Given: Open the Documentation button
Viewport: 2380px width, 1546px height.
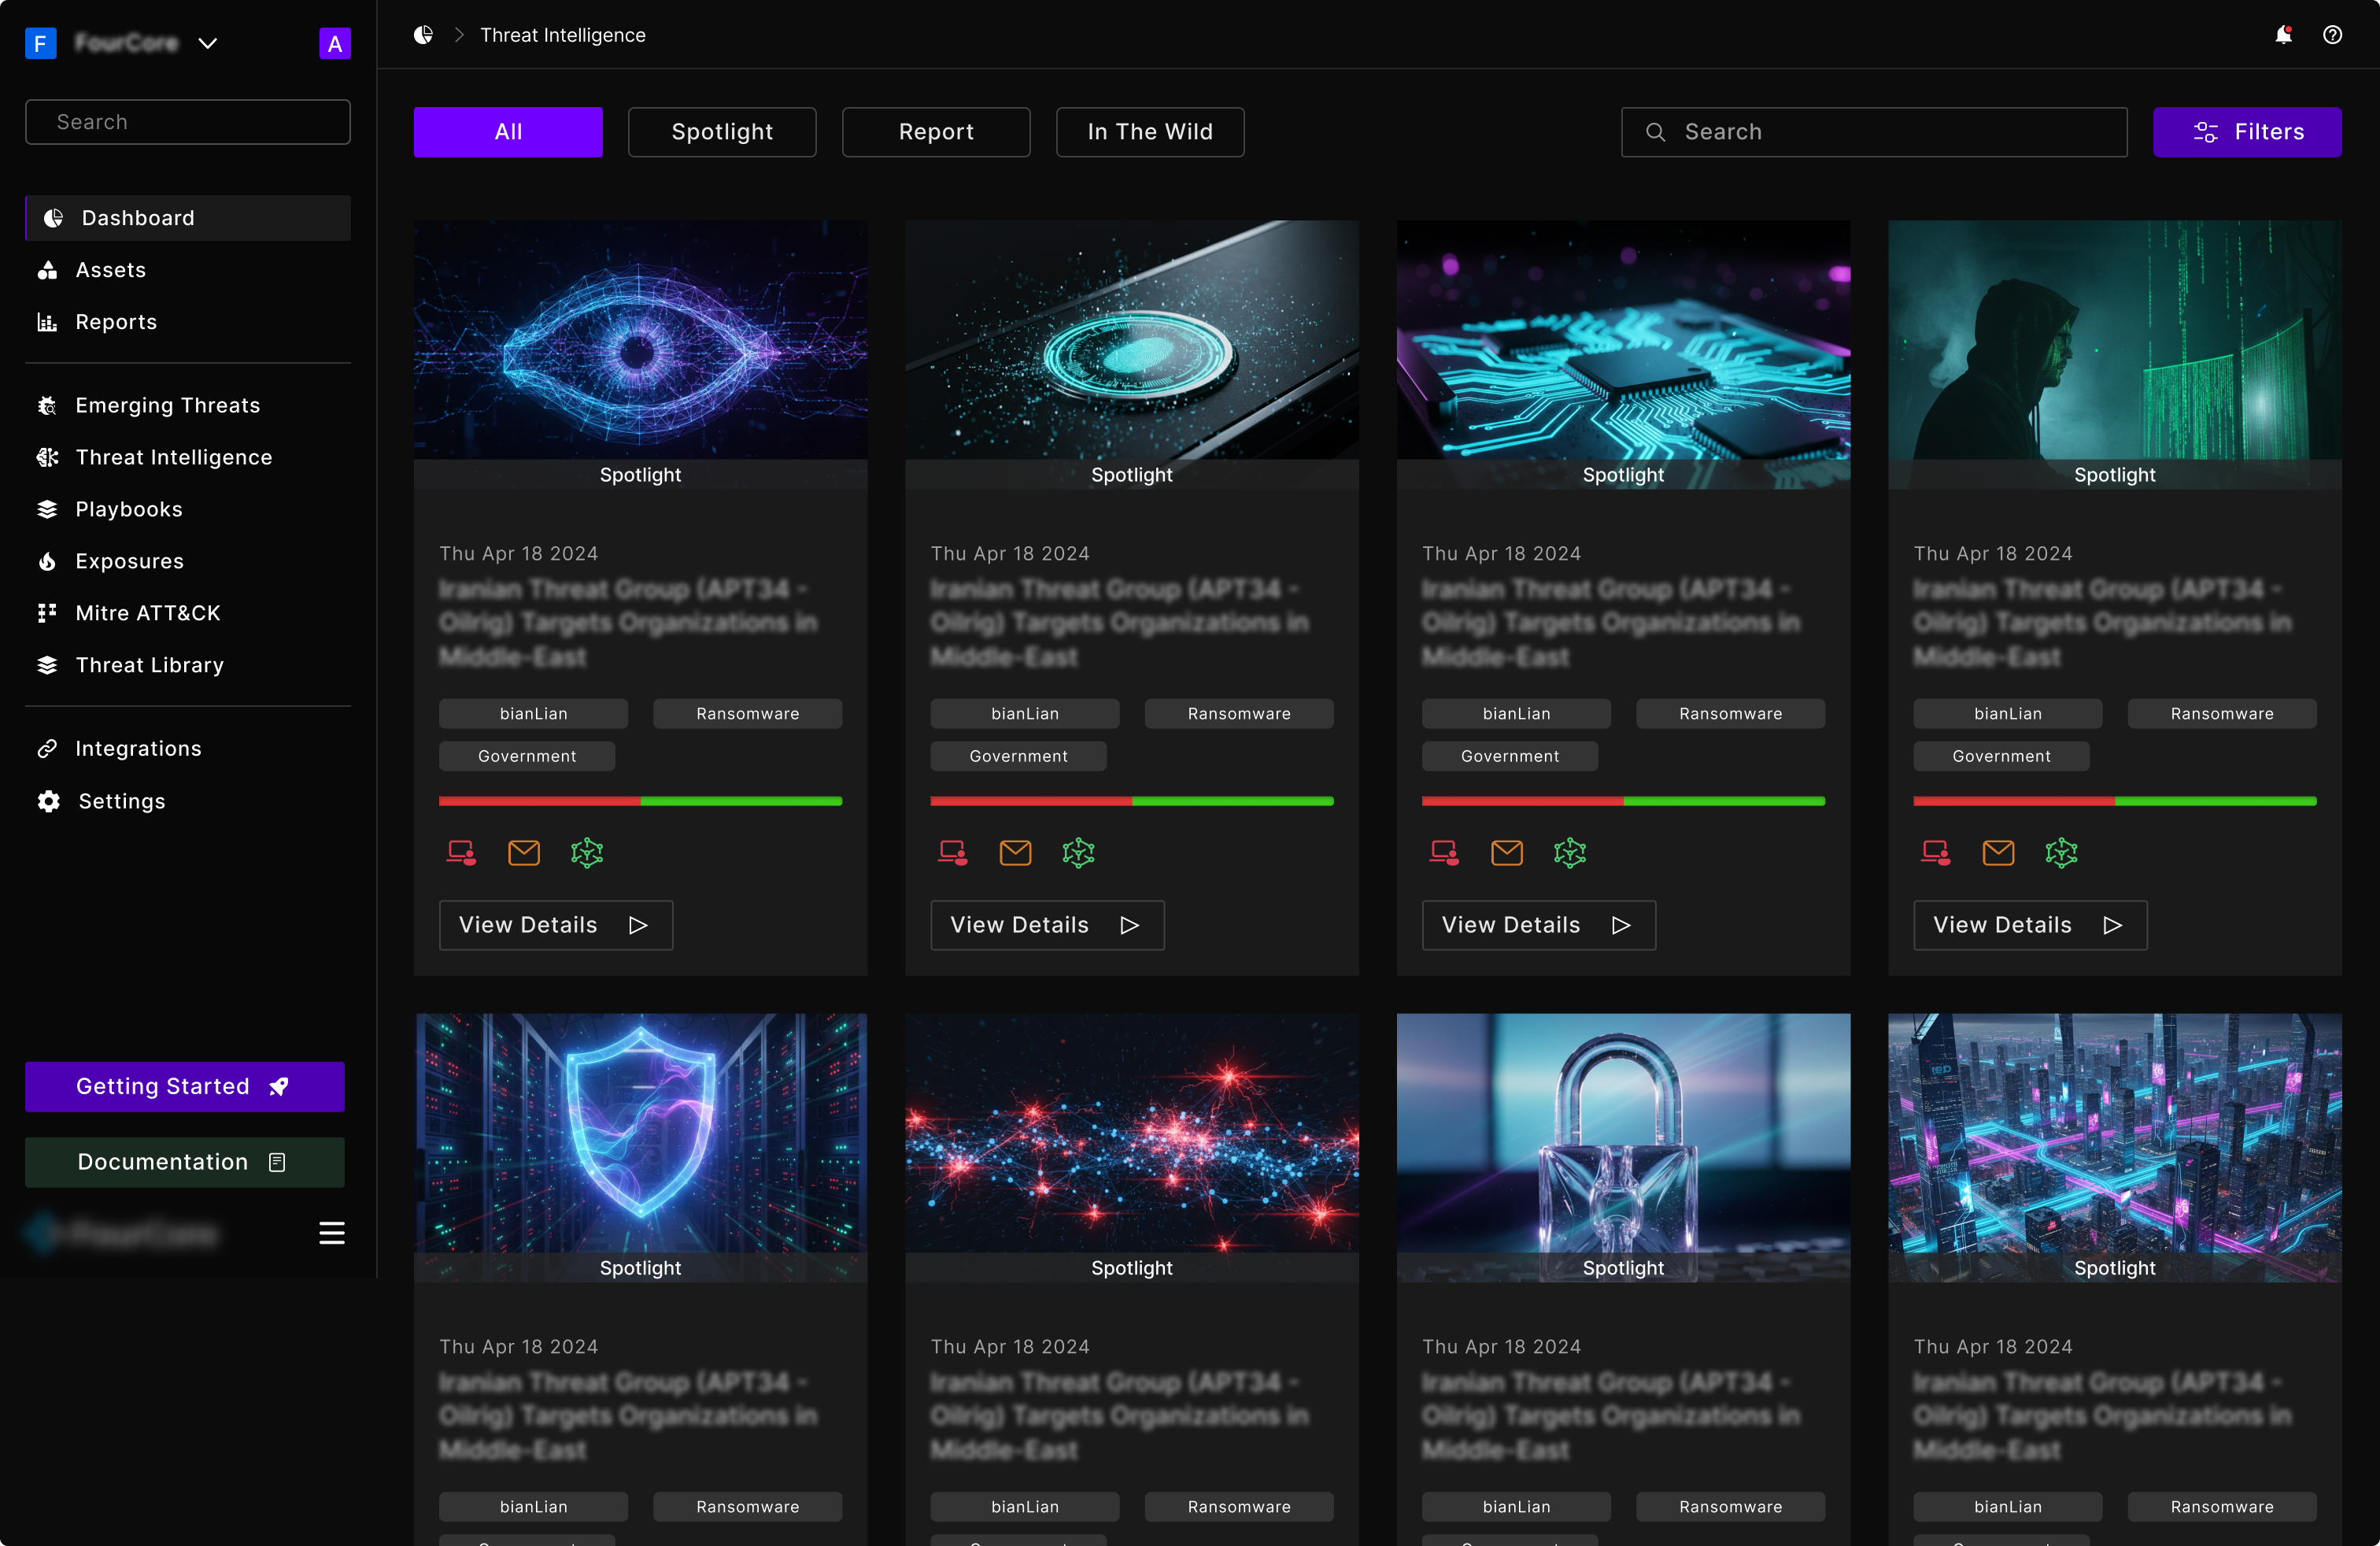Looking at the screenshot, I should (185, 1162).
